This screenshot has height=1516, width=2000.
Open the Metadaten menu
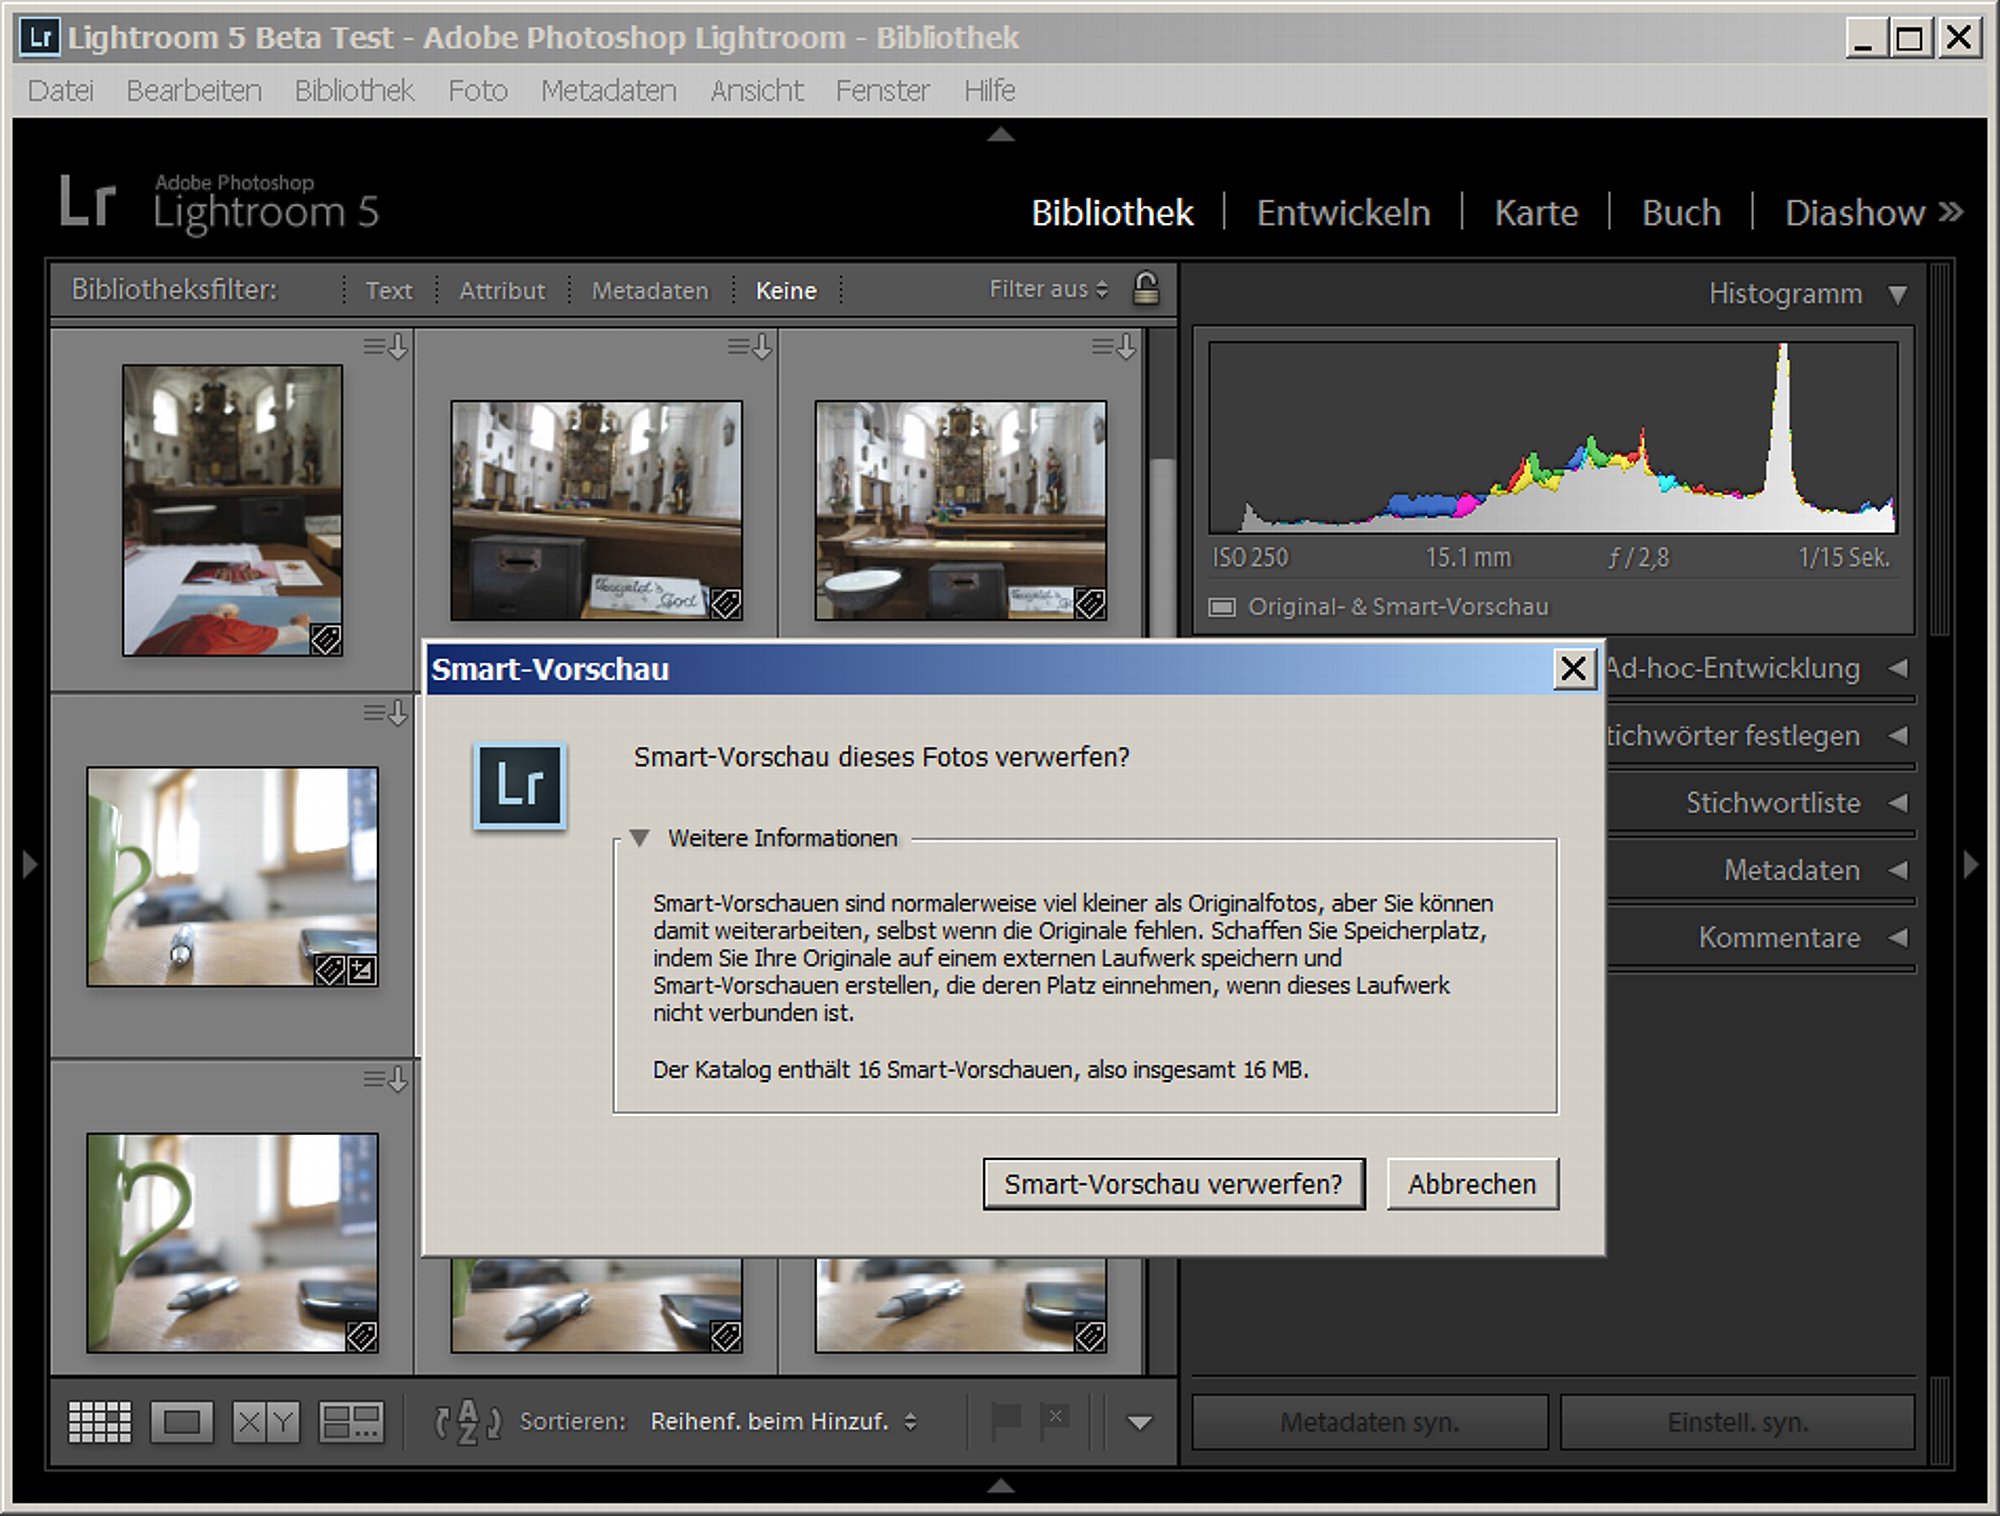608,90
